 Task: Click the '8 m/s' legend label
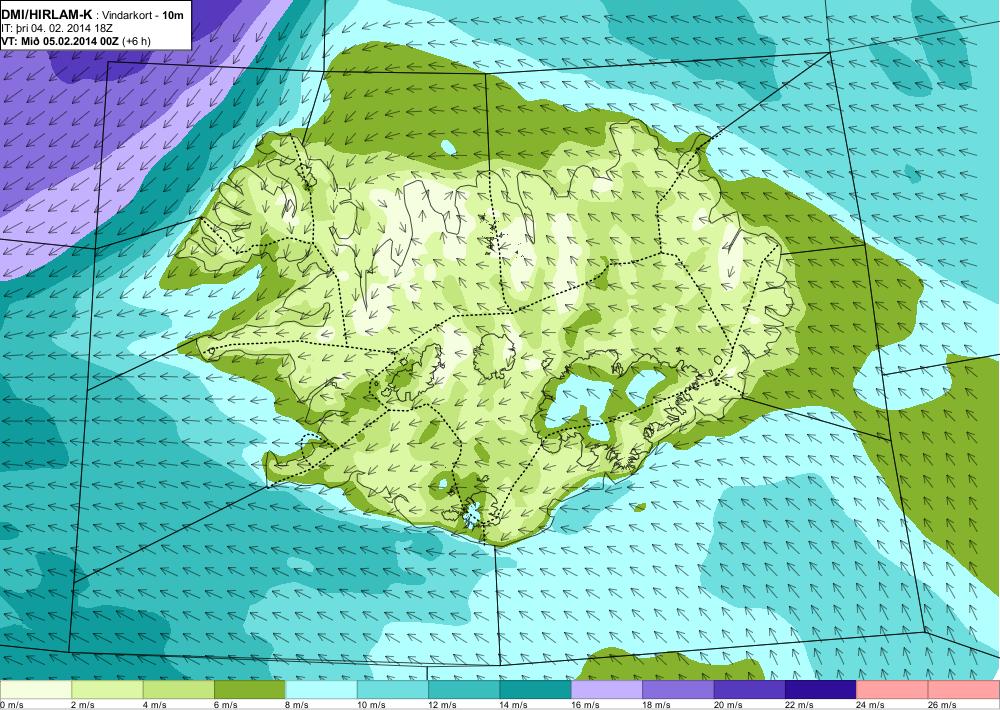click(x=298, y=705)
